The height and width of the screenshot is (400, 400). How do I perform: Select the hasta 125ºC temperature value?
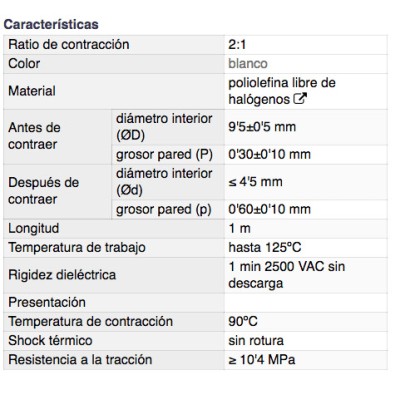point(265,247)
